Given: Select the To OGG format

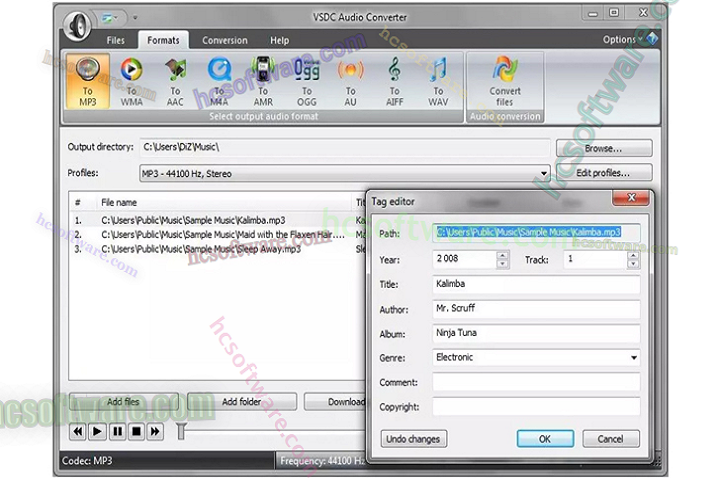Looking at the screenshot, I should [x=307, y=81].
